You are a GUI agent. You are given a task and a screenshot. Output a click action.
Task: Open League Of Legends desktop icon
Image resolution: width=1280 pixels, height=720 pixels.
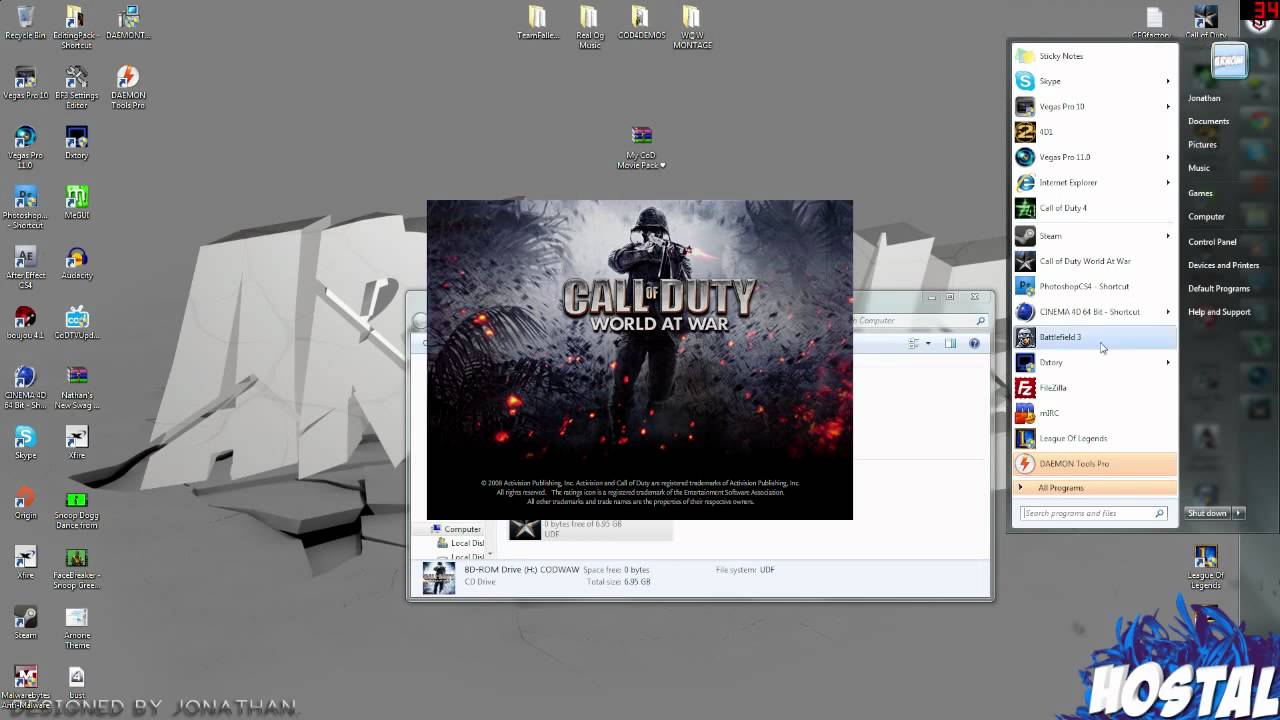click(x=1206, y=567)
